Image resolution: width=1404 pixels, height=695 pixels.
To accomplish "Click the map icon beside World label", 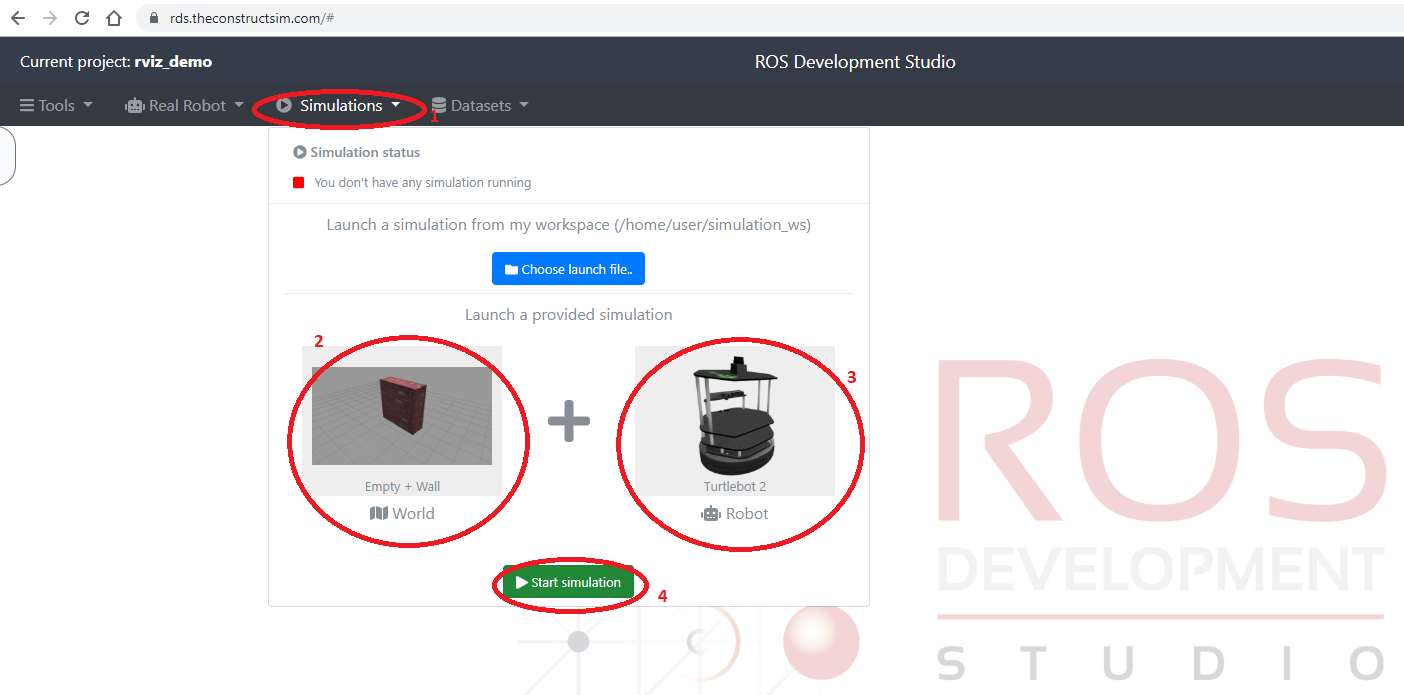I will 378,513.
